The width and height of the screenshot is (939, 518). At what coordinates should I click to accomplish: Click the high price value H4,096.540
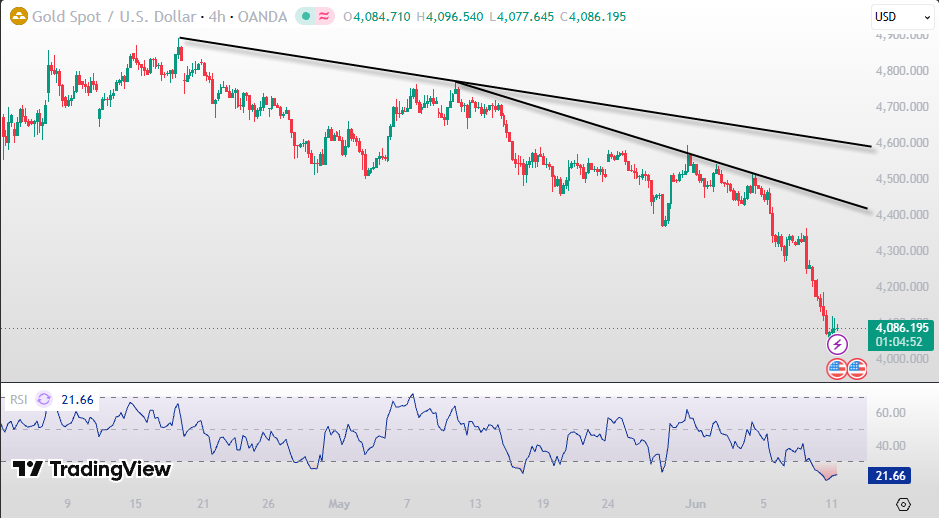[449, 17]
